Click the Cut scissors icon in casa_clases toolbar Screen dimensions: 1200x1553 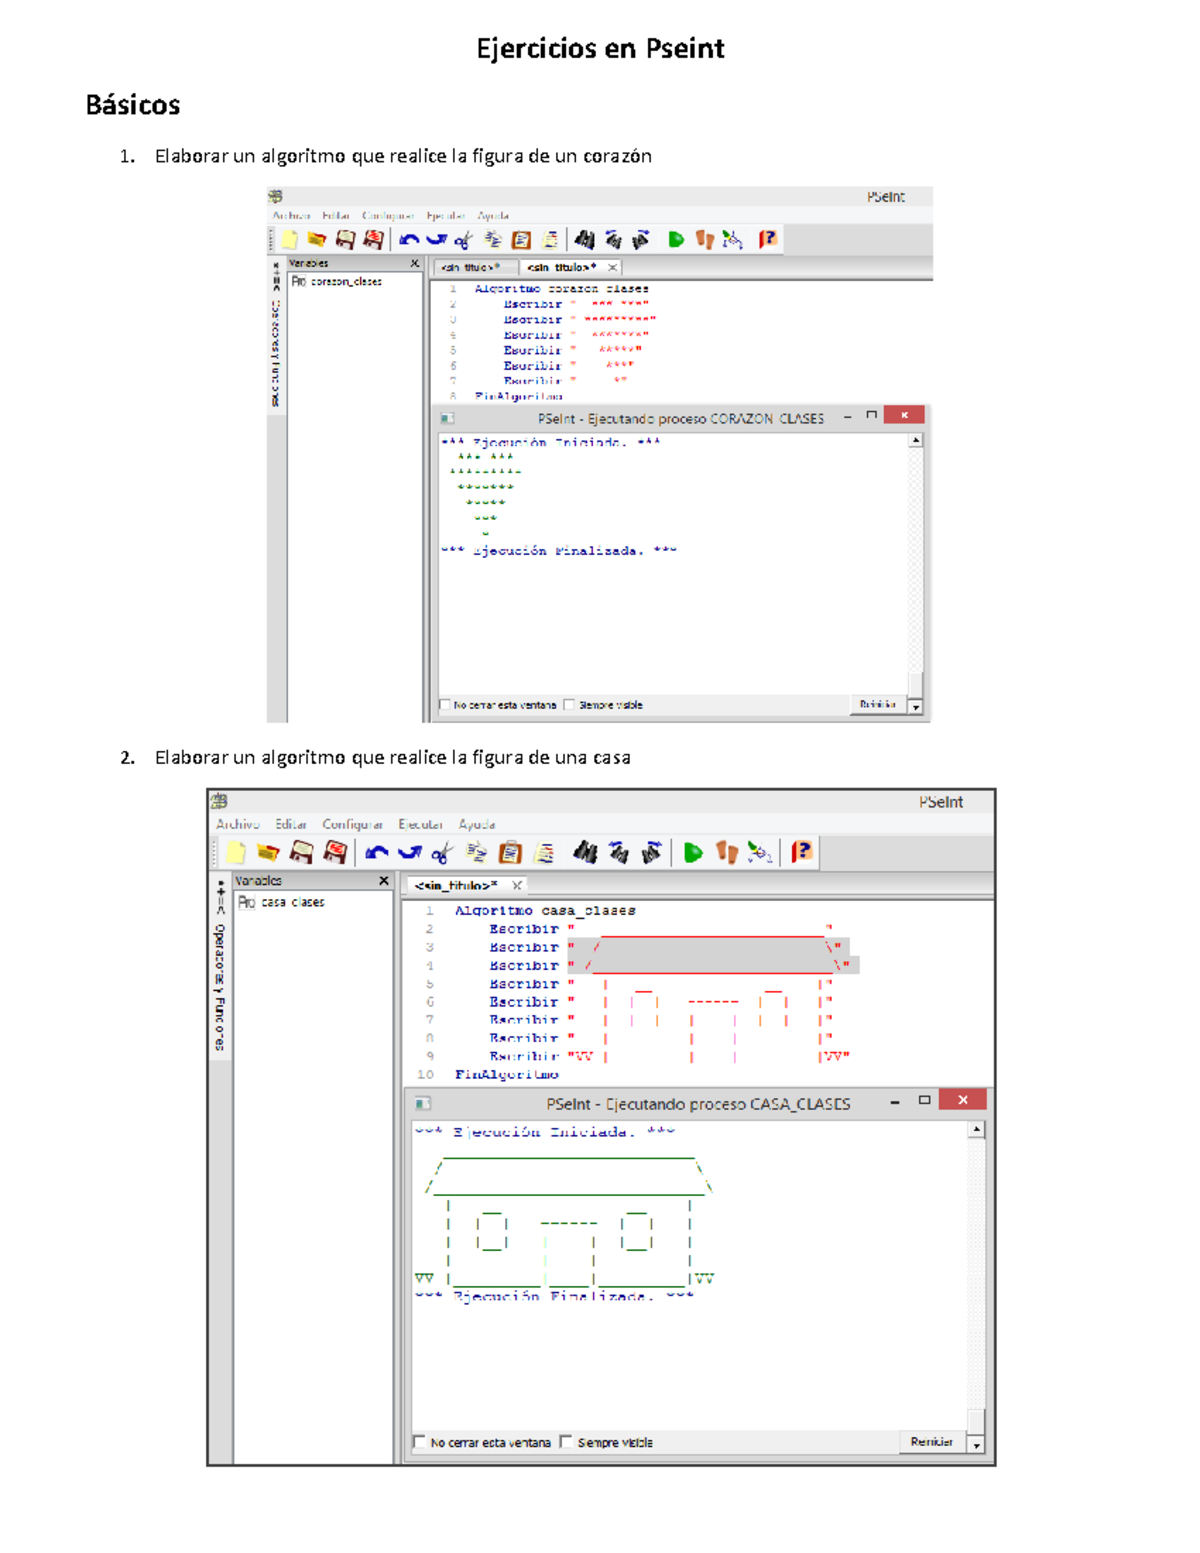[441, 853]
